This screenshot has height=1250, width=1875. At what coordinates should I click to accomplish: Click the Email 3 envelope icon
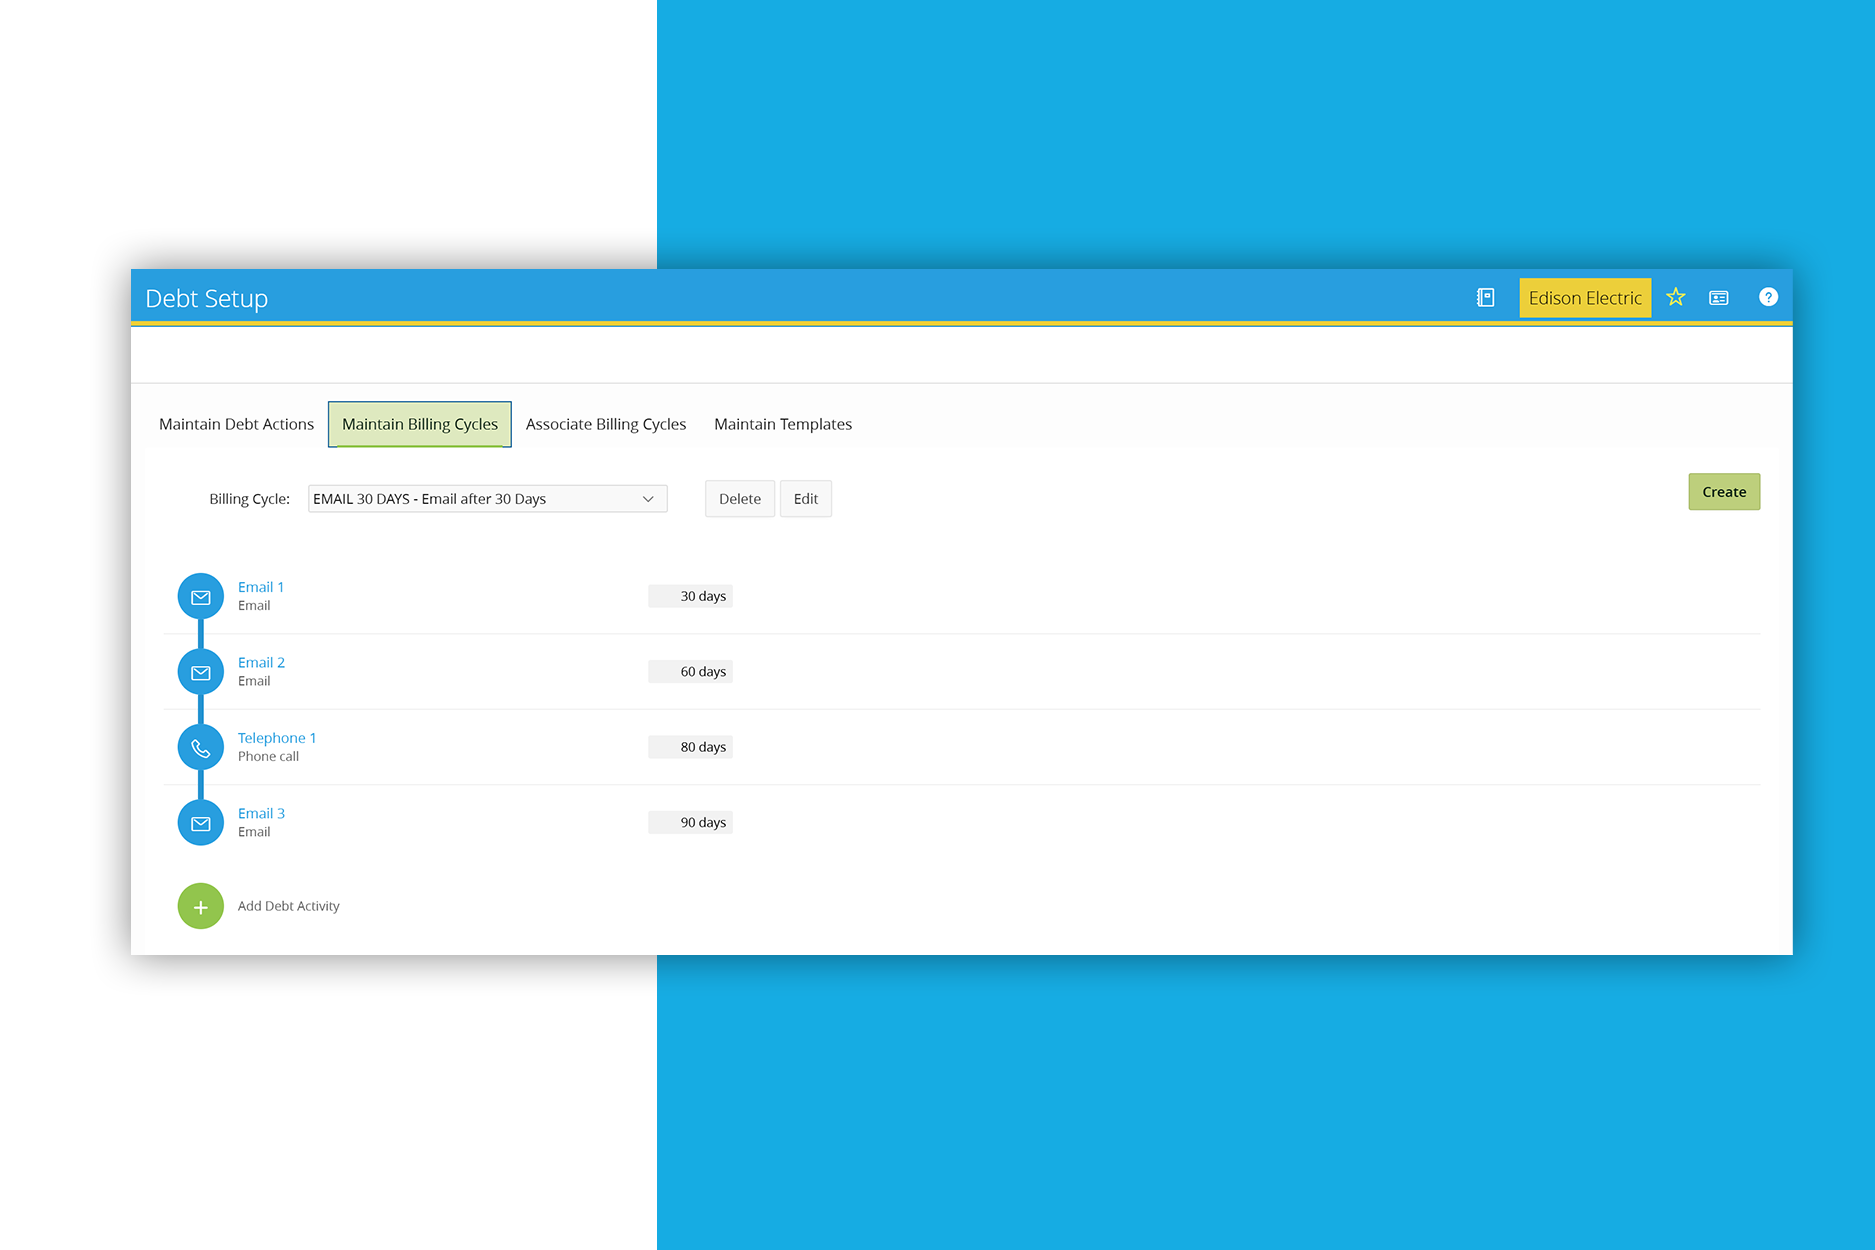coord(201,823)
